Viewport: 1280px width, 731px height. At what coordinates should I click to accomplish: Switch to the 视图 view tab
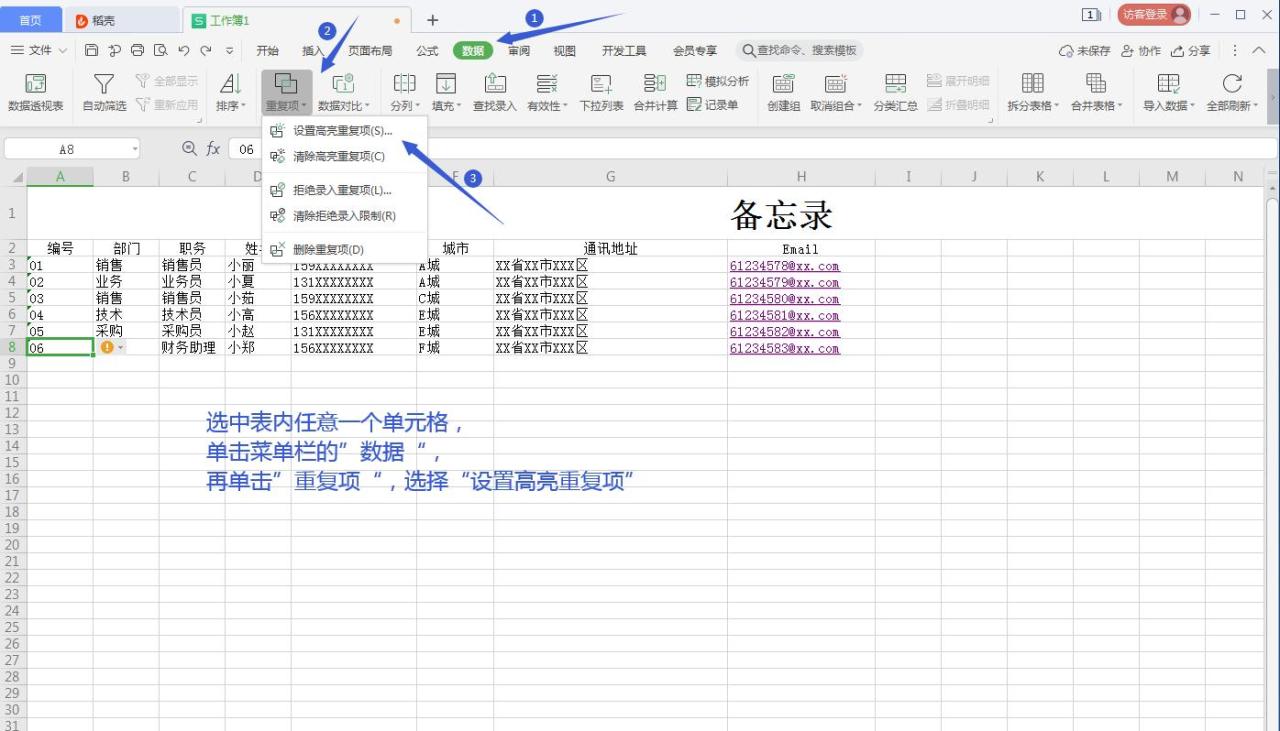(x=565, y=51)
